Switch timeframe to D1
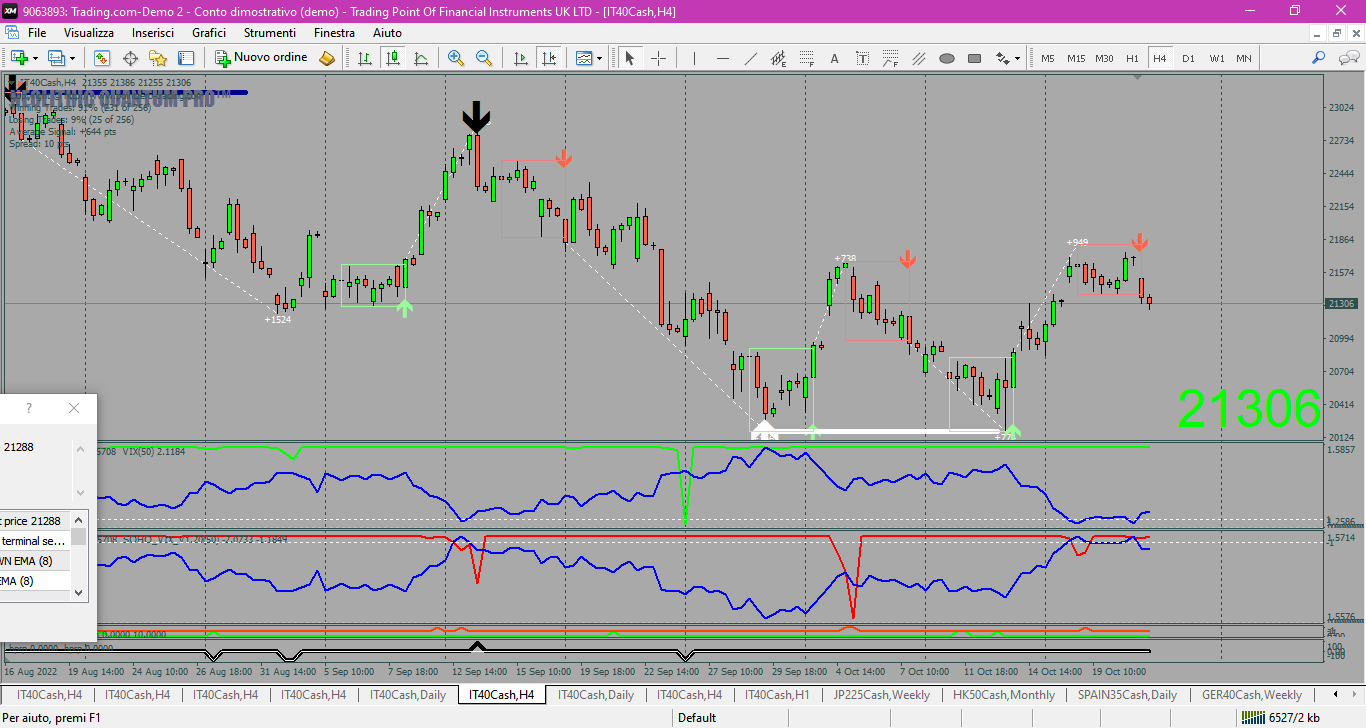 (x=1188, y=58)
